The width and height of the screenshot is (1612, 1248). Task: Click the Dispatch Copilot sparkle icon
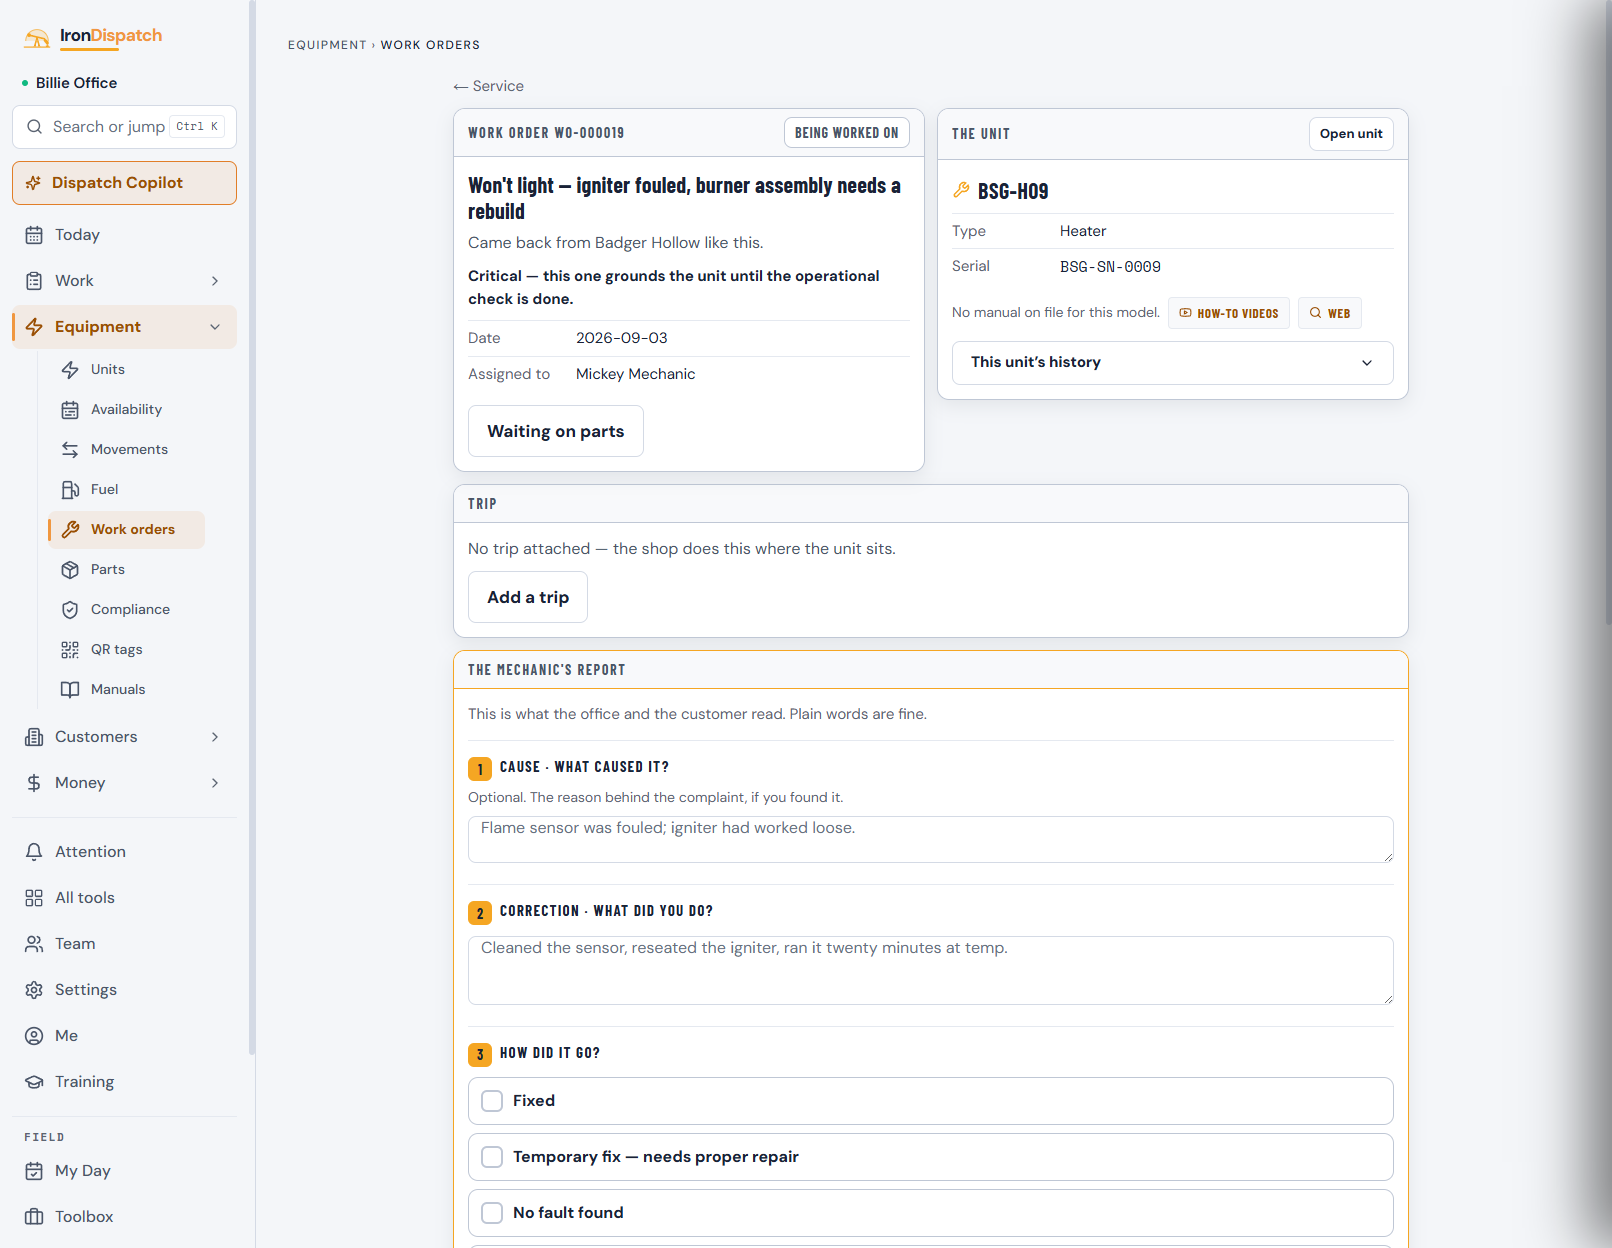tap(33, 183)
